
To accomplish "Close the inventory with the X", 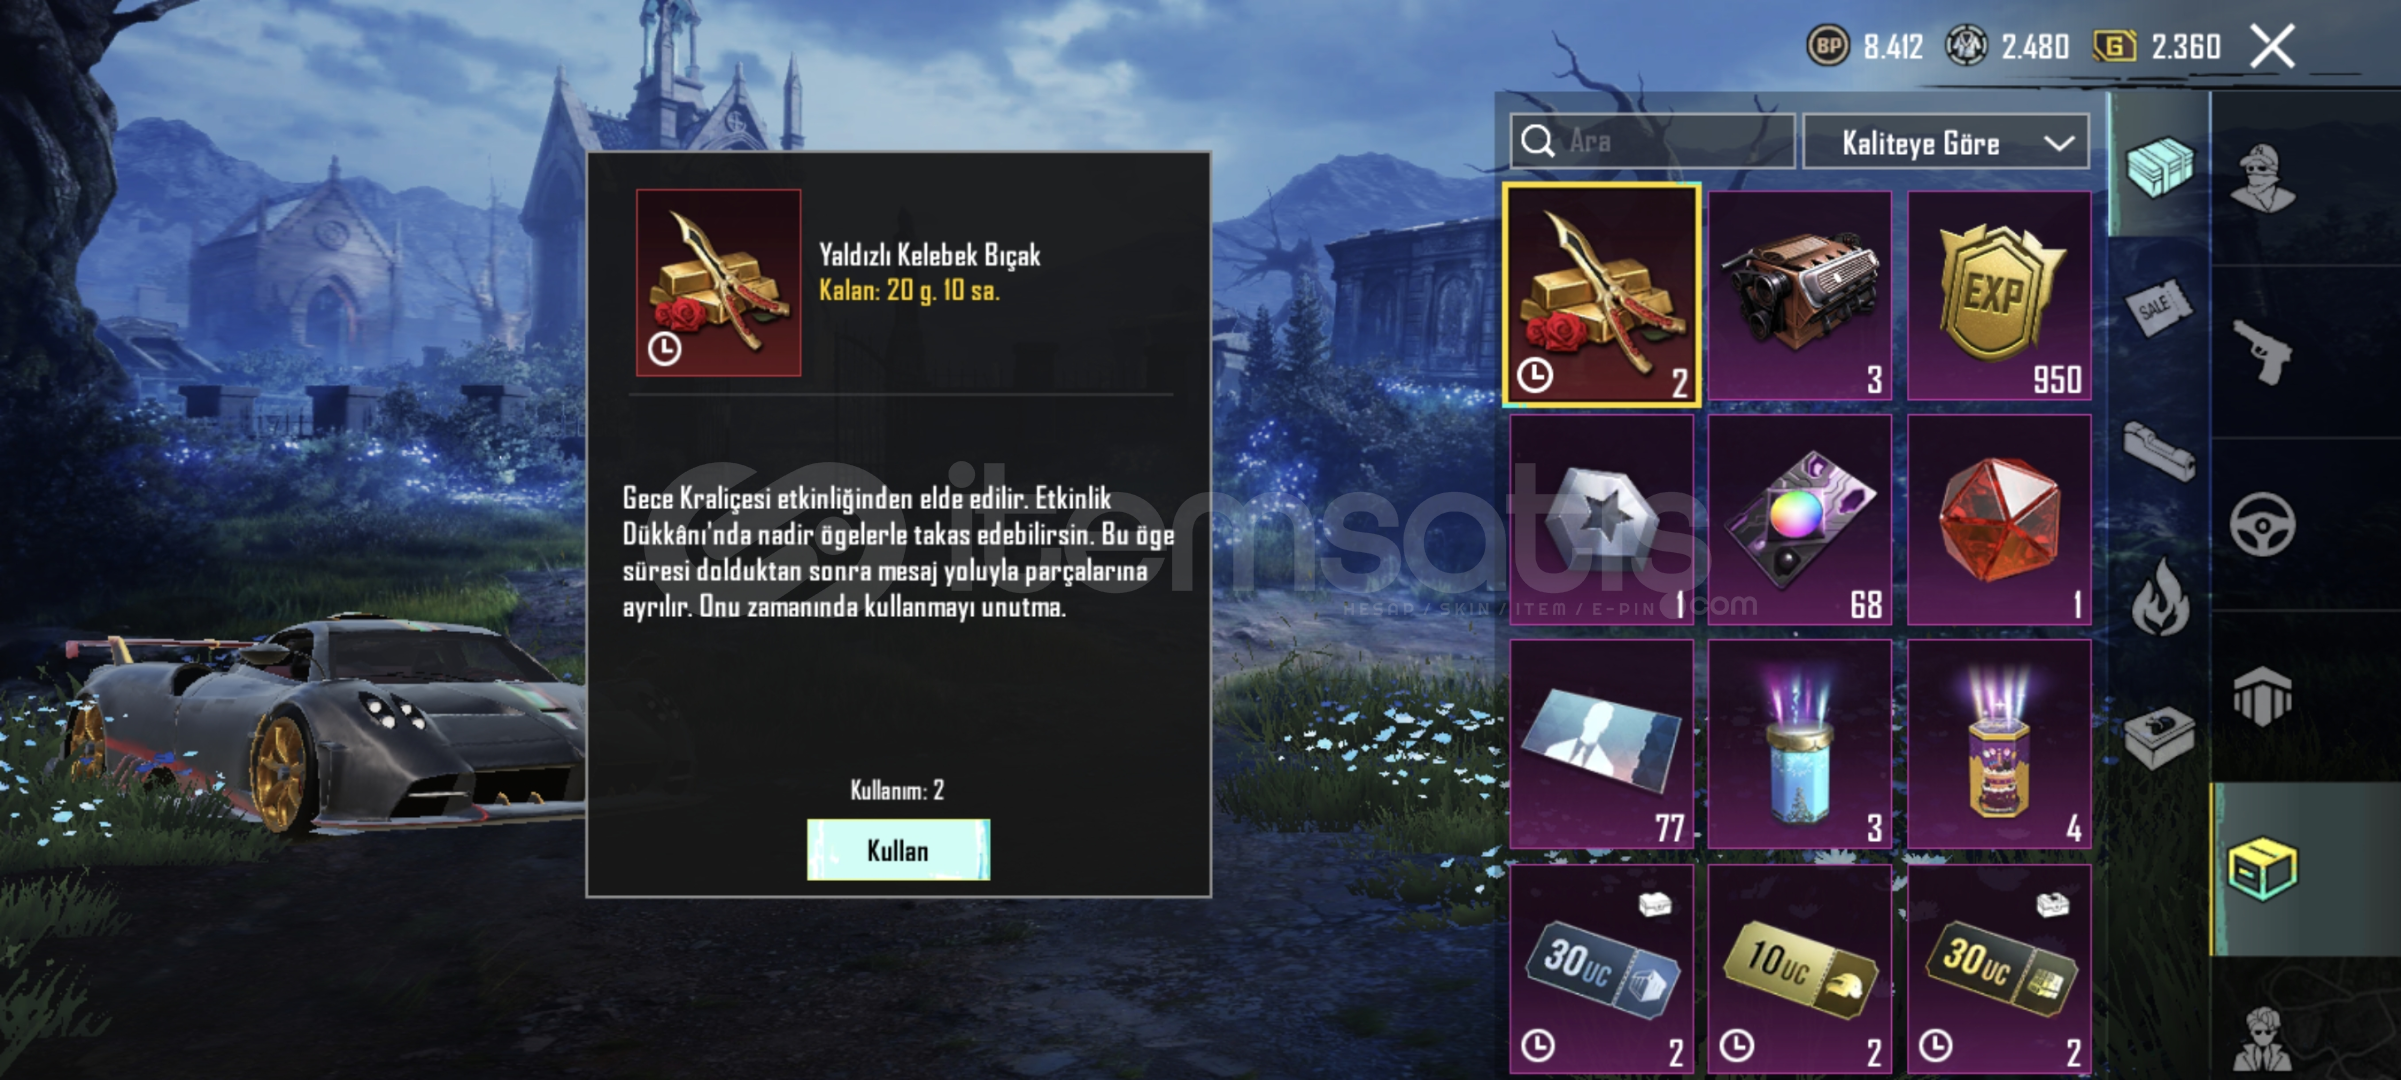I will [2272, 46].
